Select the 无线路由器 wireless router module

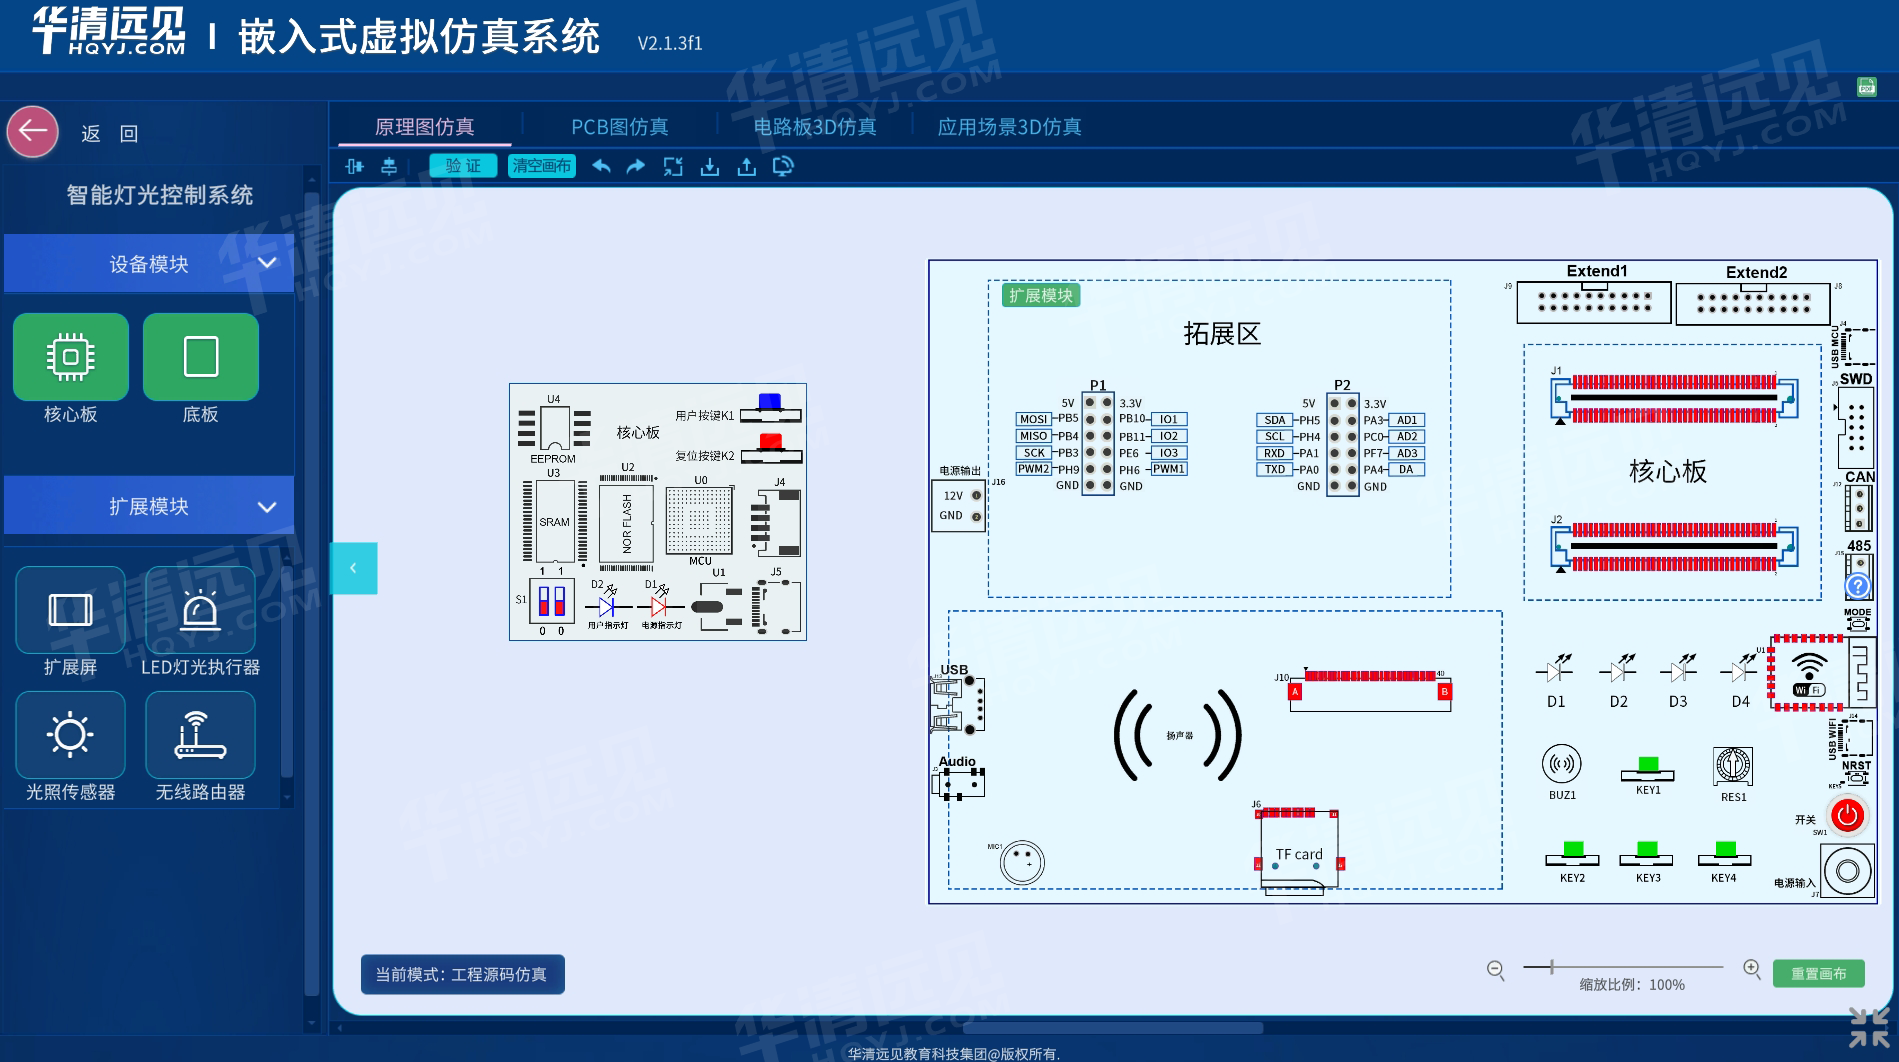tap(200, 735)
